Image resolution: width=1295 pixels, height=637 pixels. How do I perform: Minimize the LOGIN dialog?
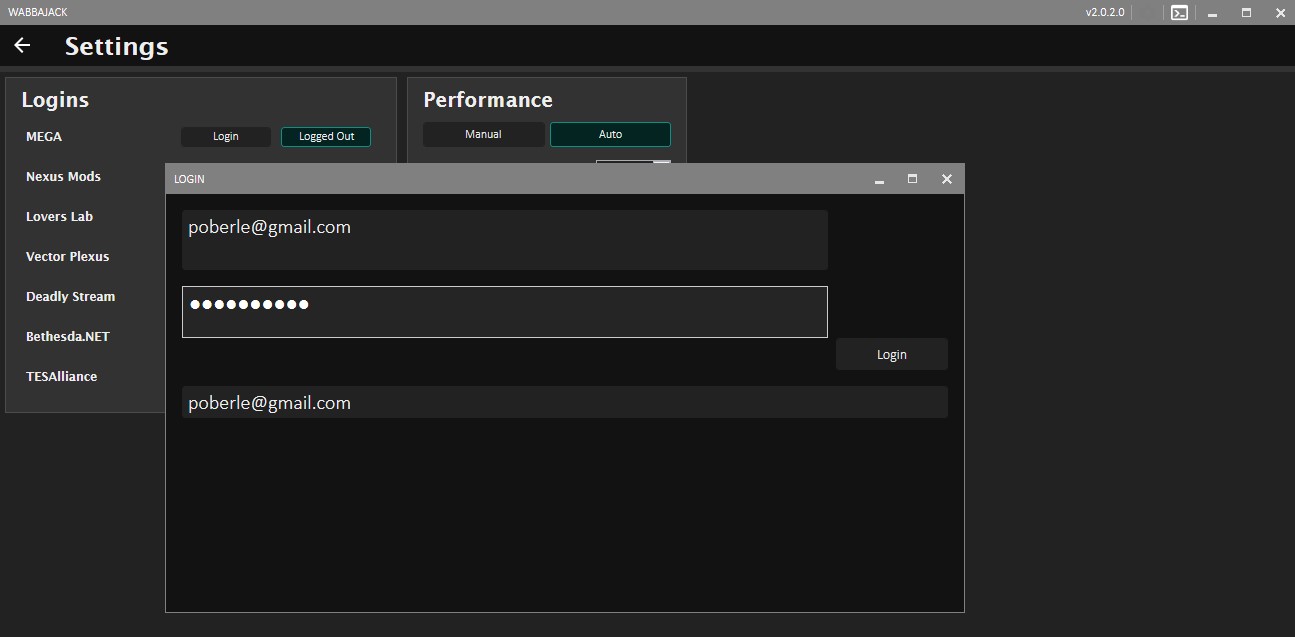click(879, 178)
